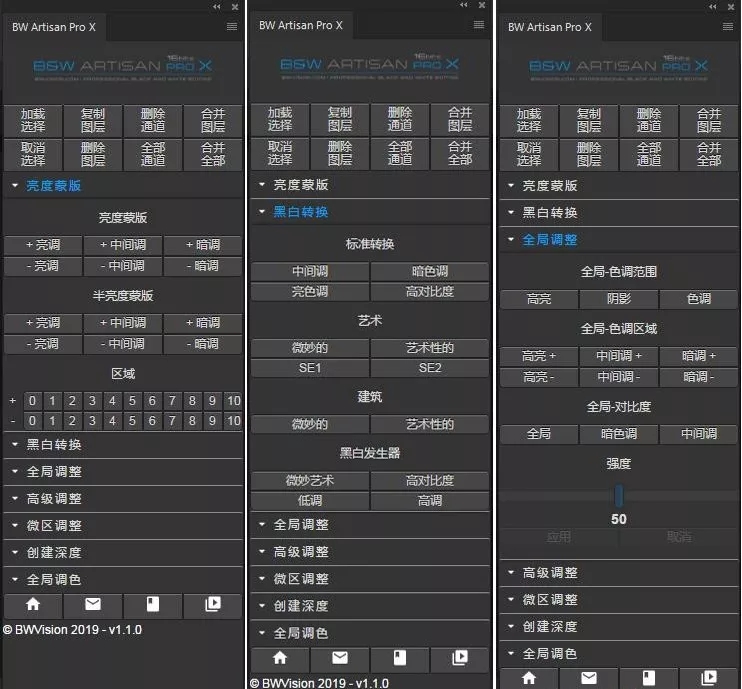Click the home icon in the left panel

33,605
